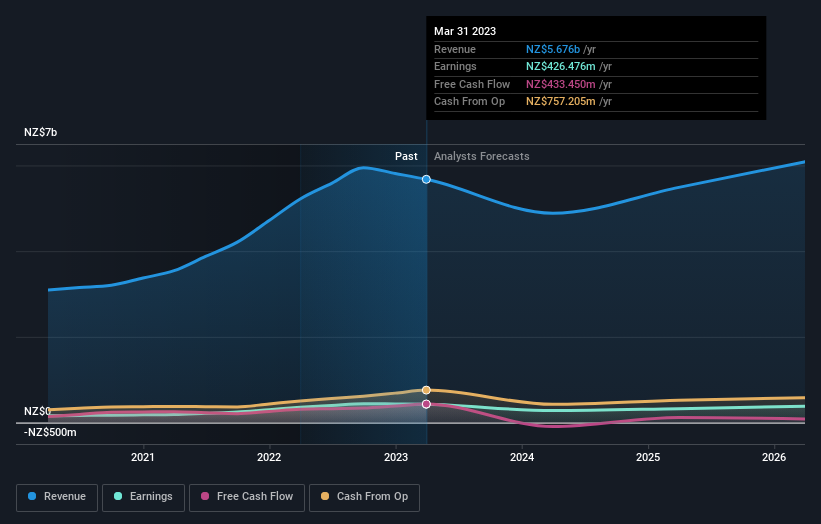821x524 pixels.
Task: Click the blue Revenue data point marker
Action: [x=426, y=180]
